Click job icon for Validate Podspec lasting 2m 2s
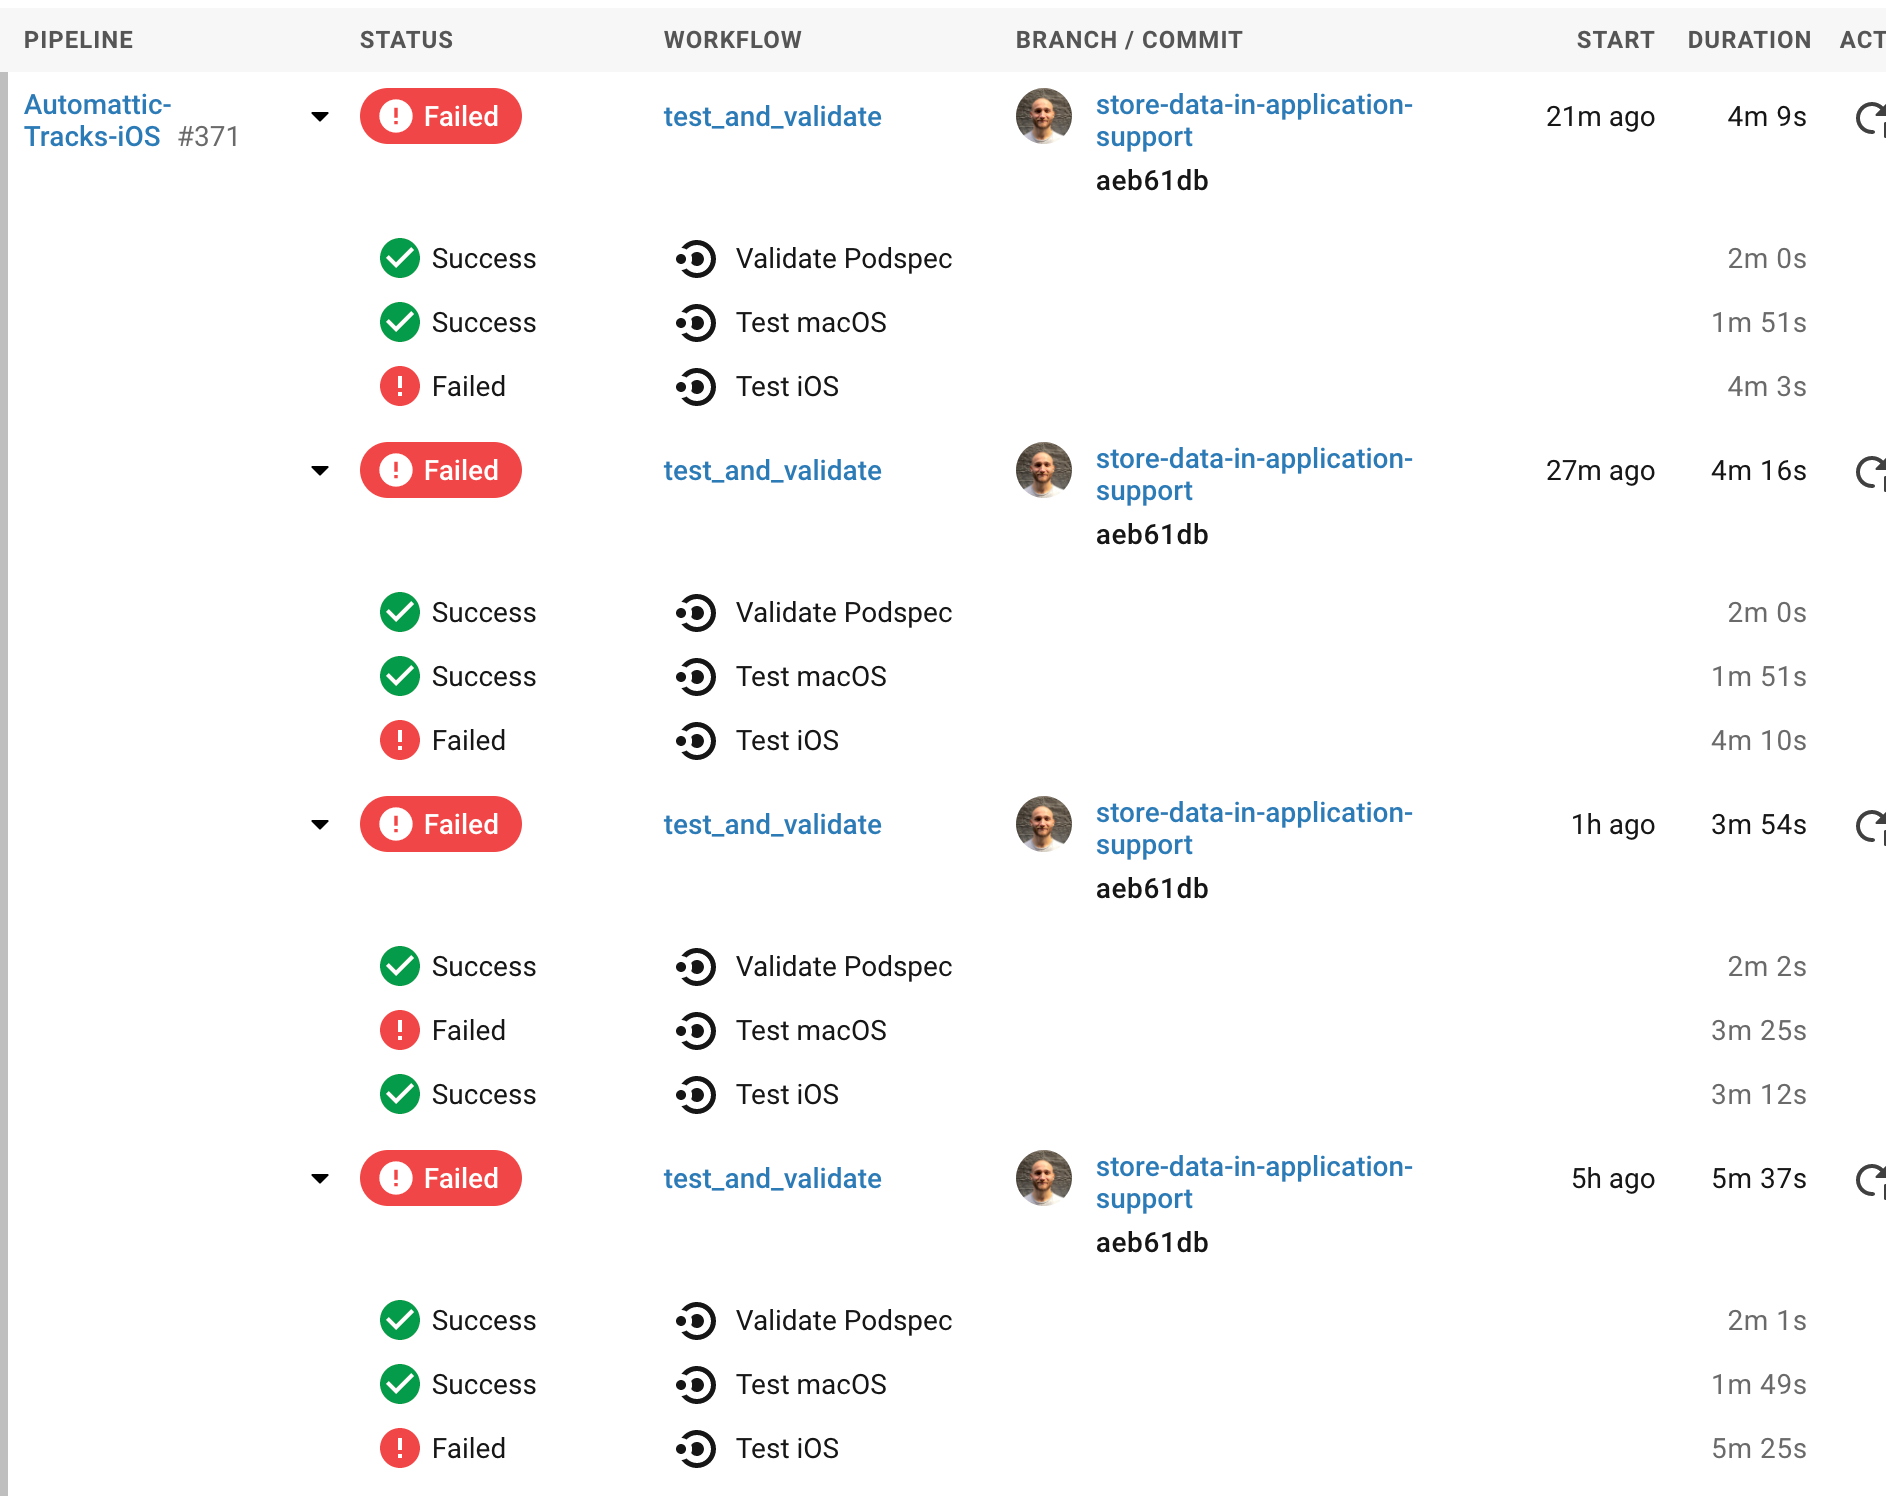The image size is (1886, 1496). pos(696,967)
